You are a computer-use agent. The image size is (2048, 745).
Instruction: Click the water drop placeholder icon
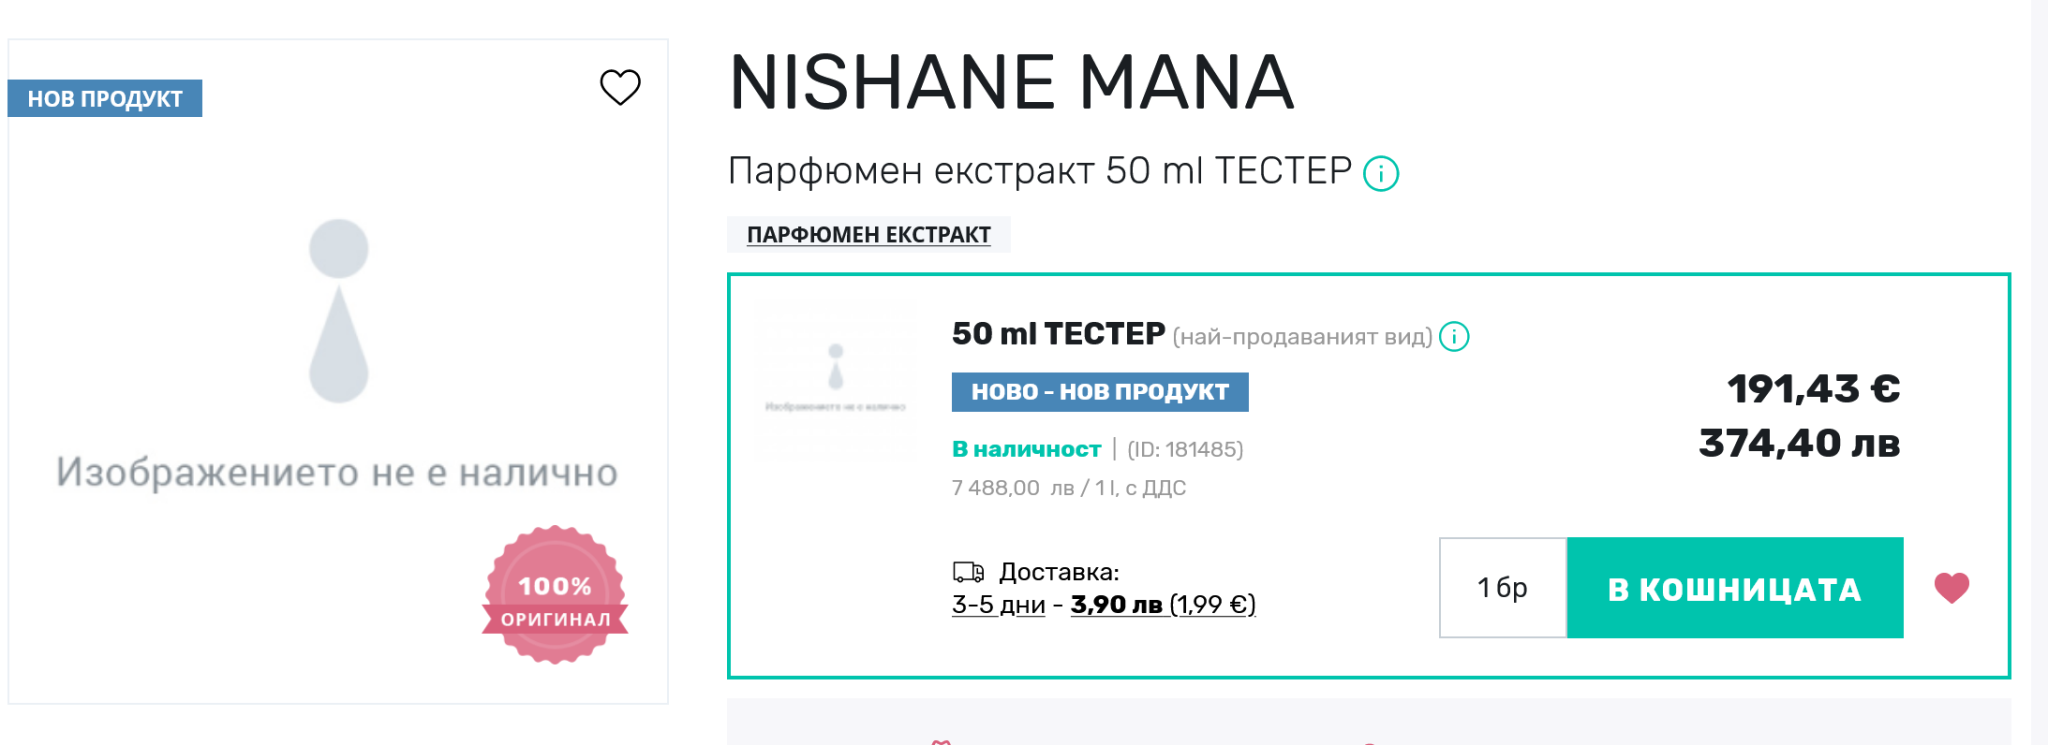(339, 311)
